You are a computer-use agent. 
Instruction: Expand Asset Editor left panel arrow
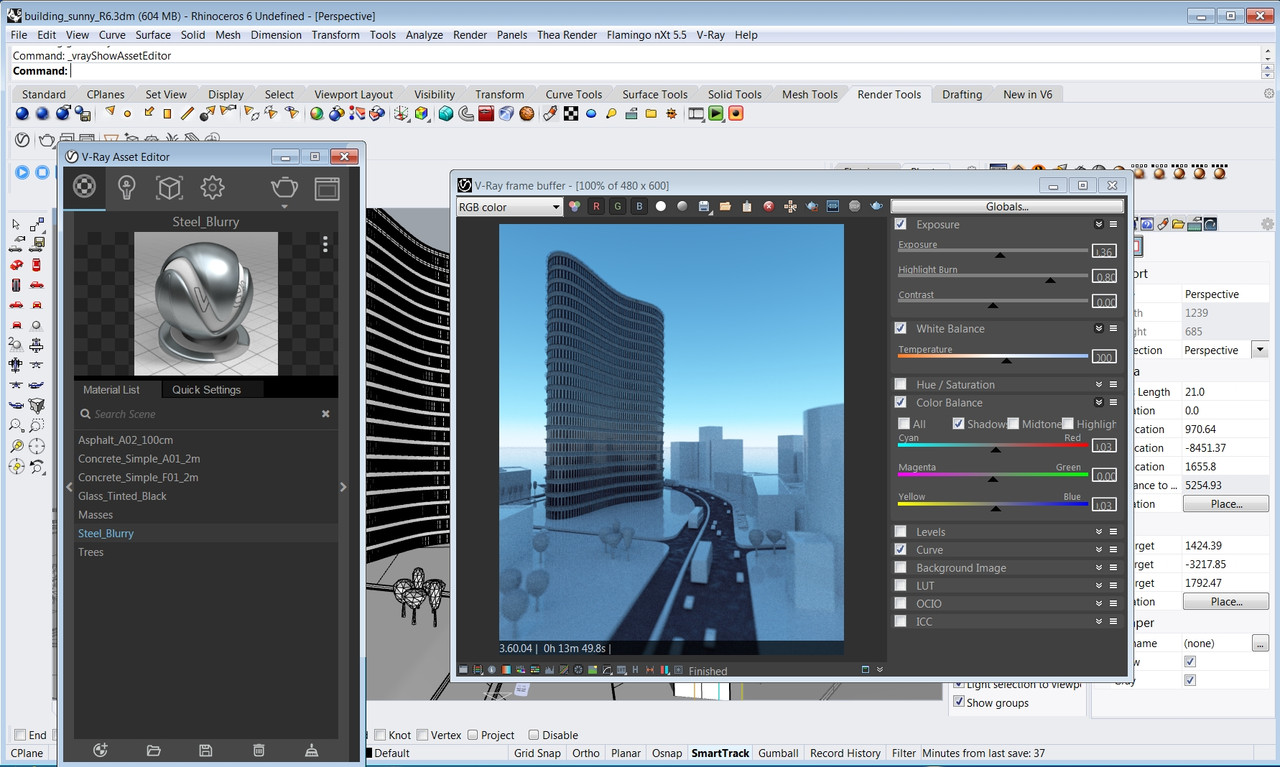tap(69, 487)
